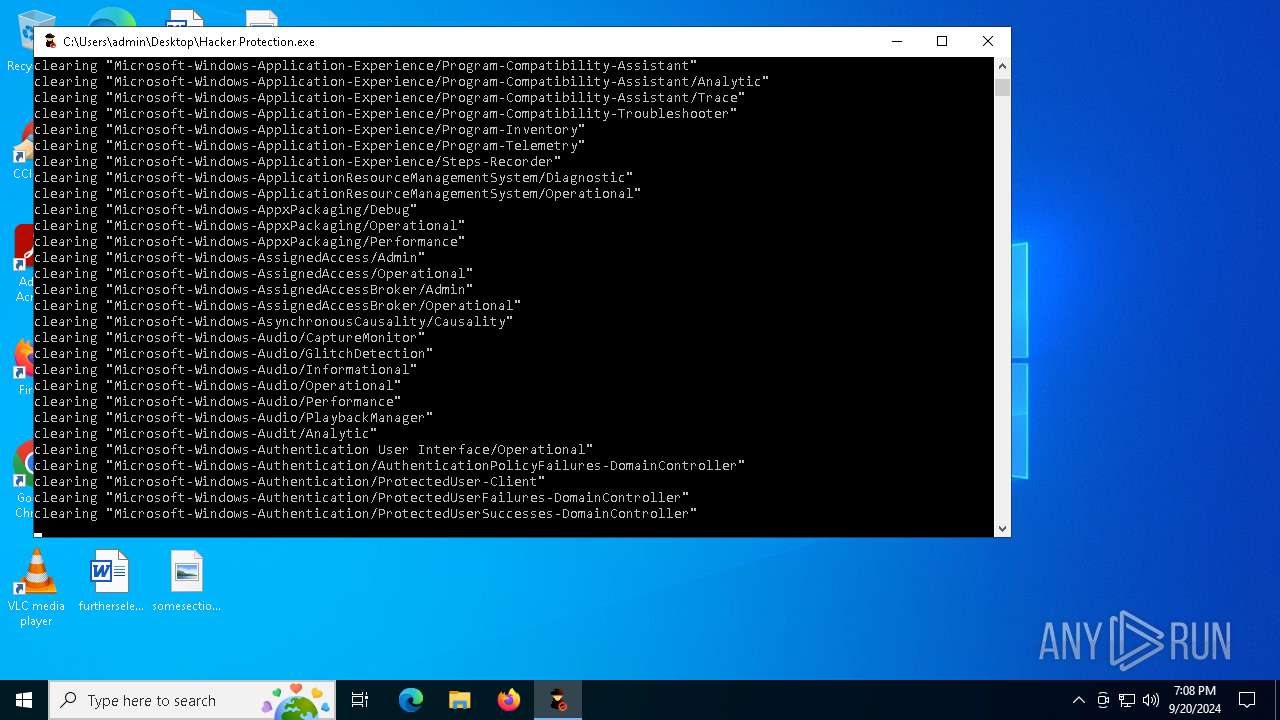Click line "AsynchronousCausality/Causality"

pyautogui.click(x=273, y=322)
